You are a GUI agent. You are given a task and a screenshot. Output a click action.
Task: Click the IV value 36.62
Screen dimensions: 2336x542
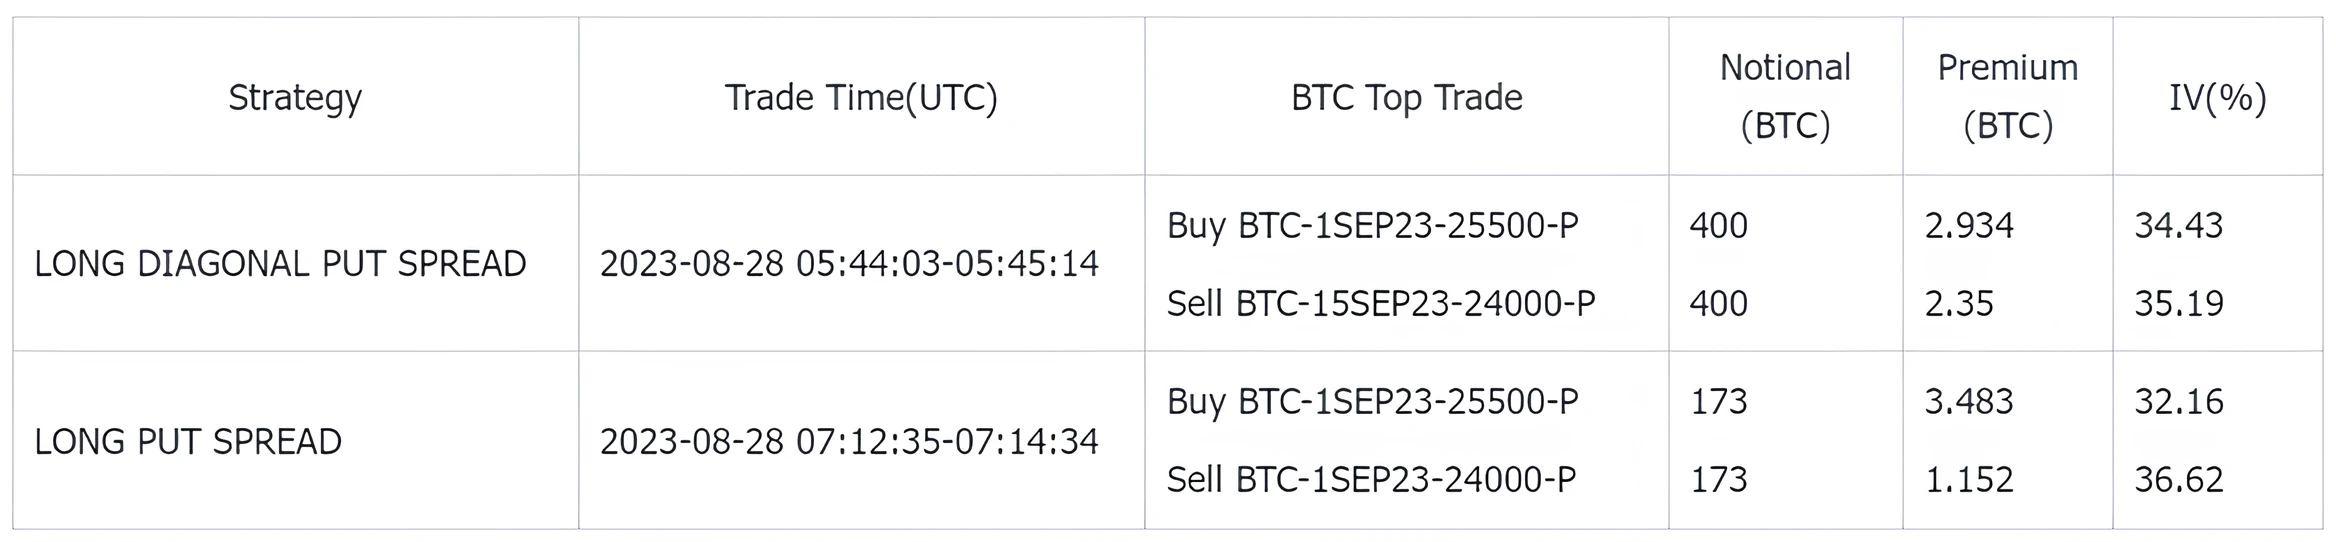[x=2178, y=479]
